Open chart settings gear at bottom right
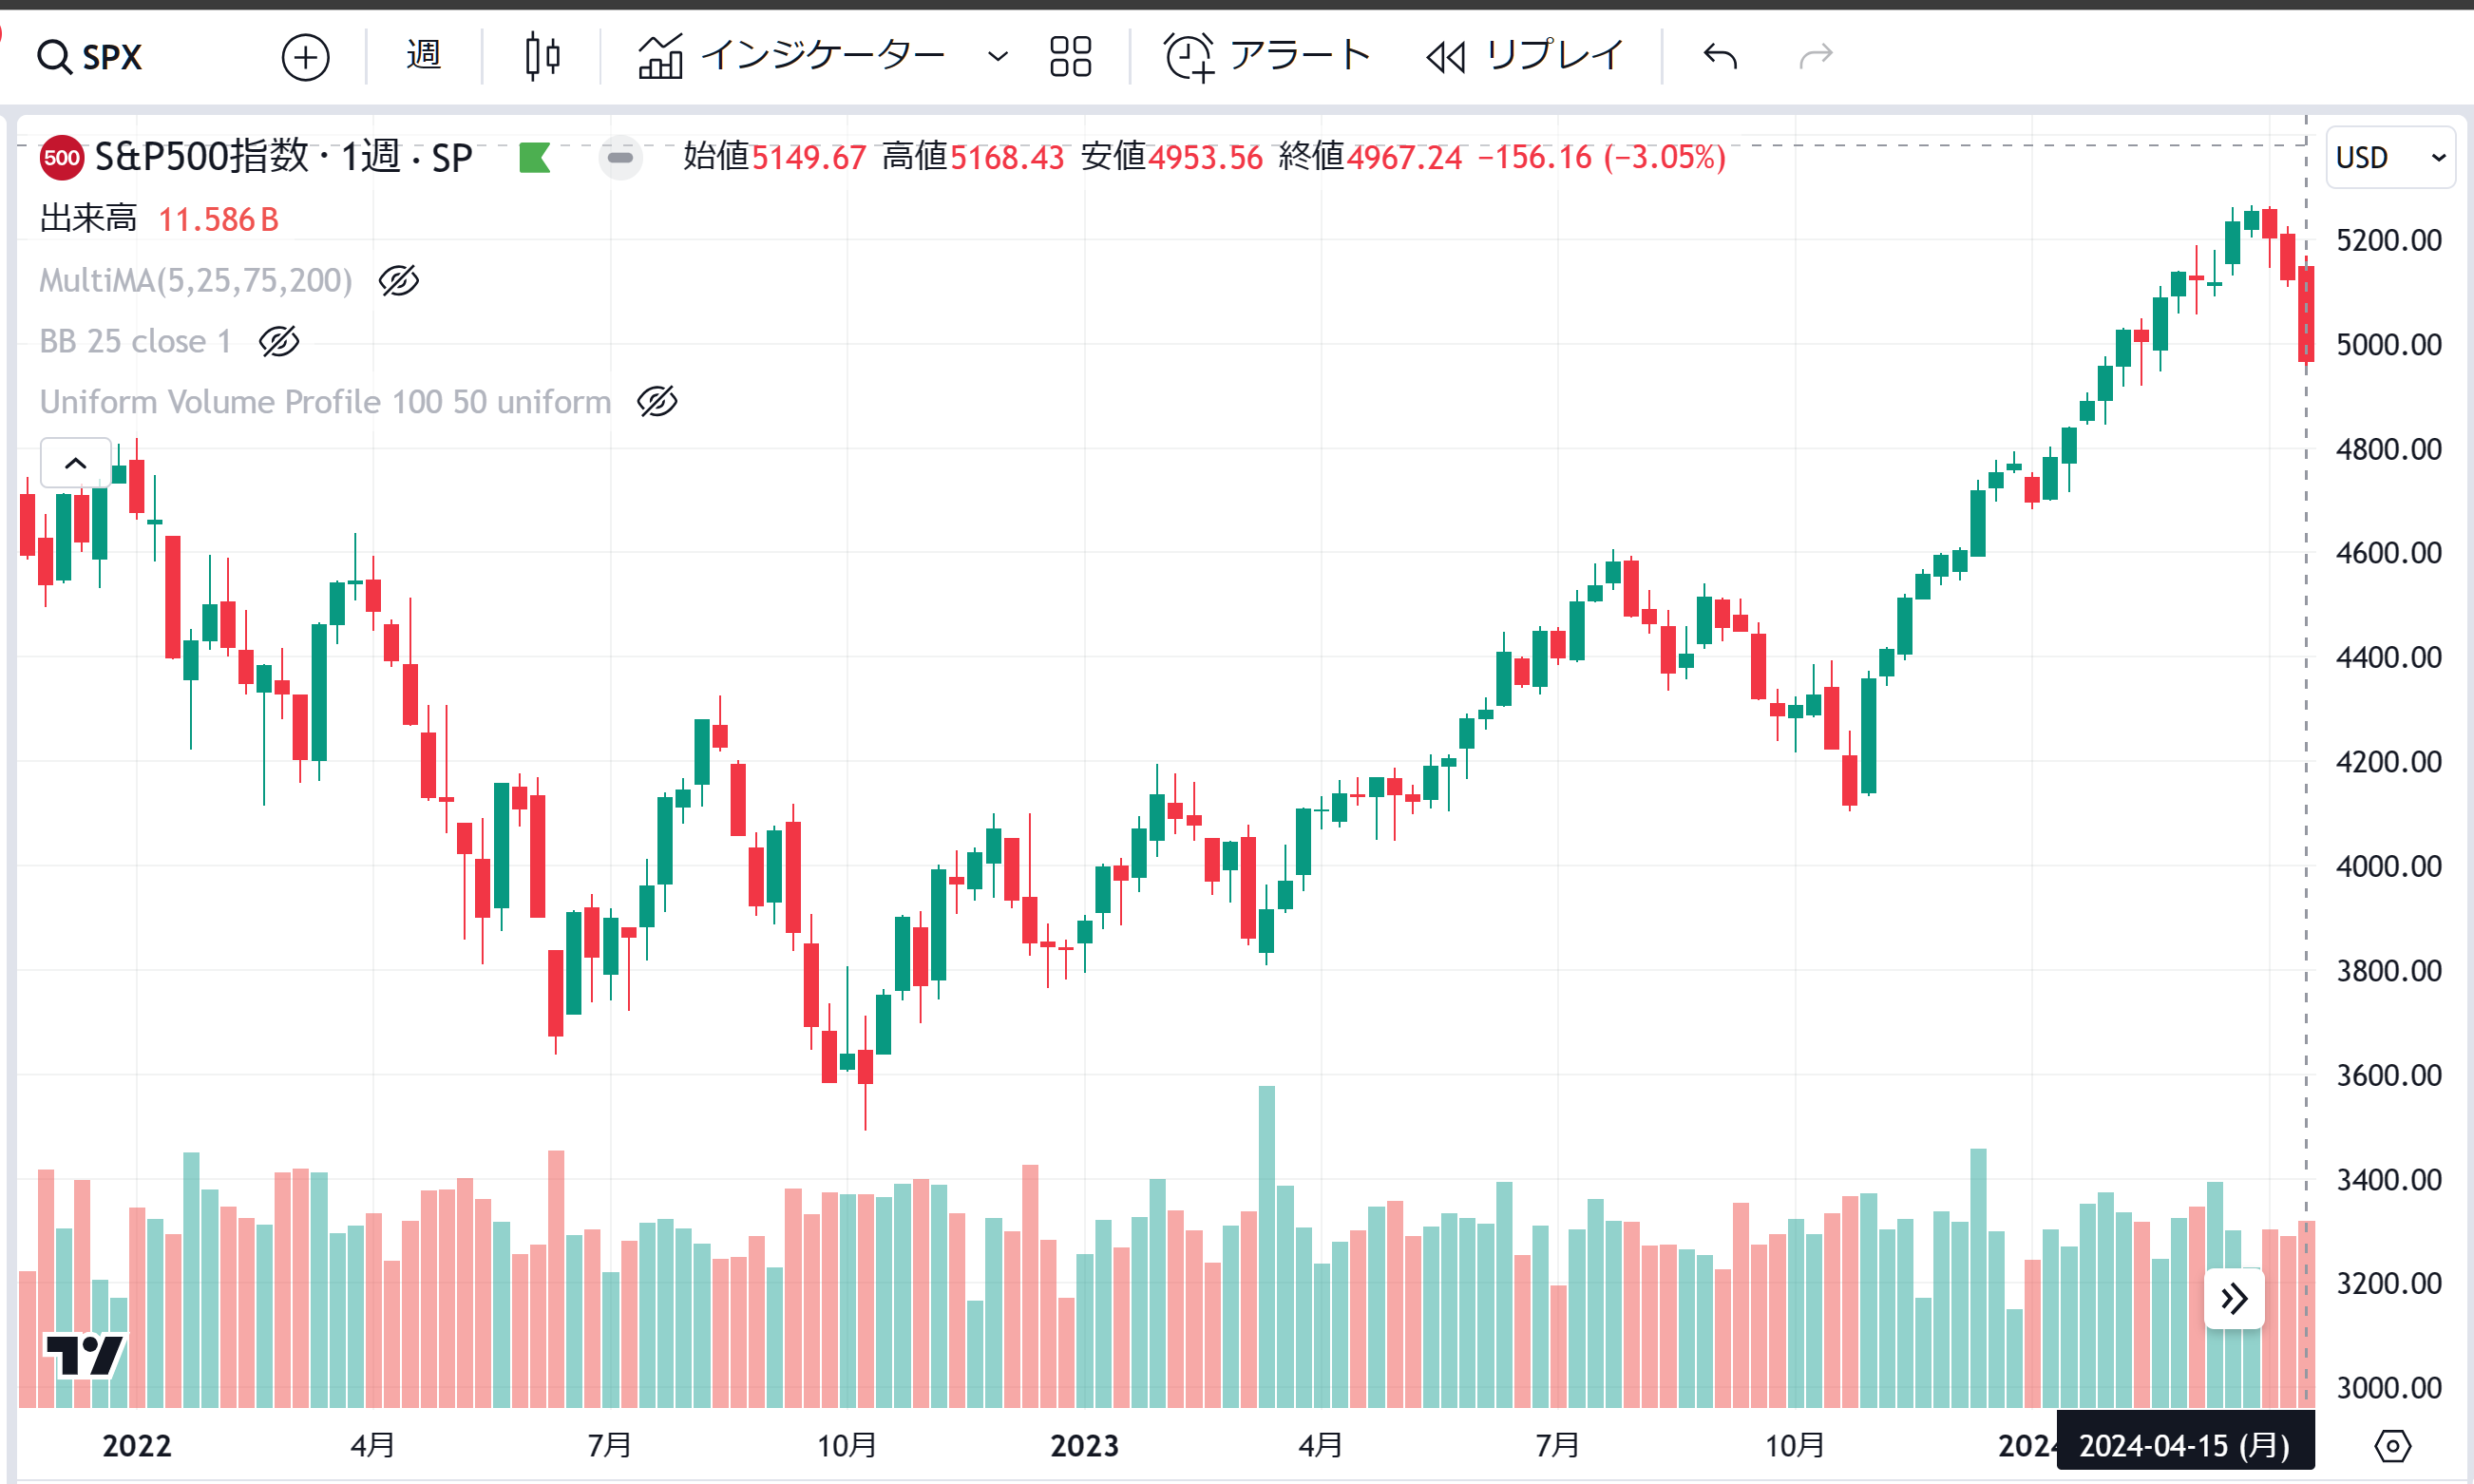 click(x=2392, y=1445)
